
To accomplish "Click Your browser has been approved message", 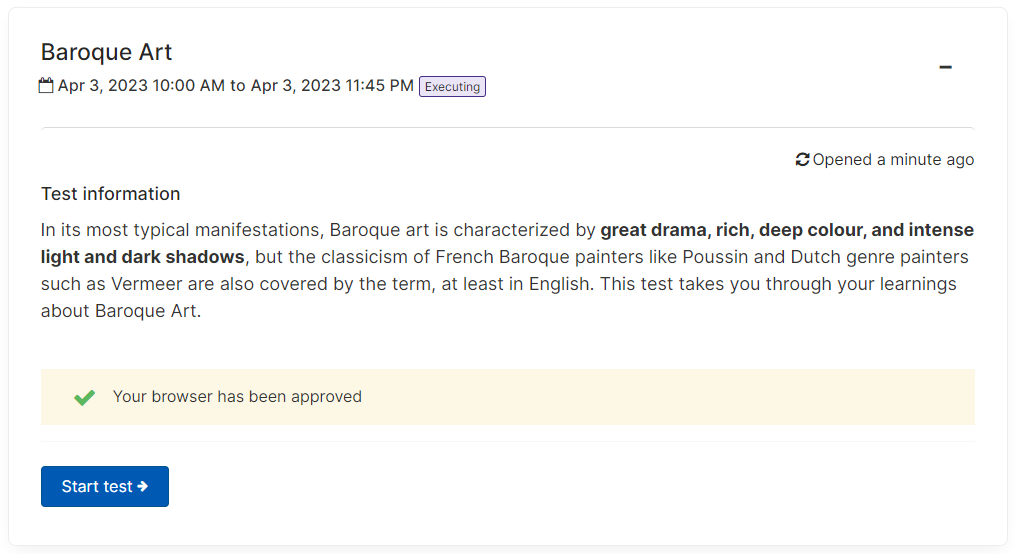I will (237, 397).
